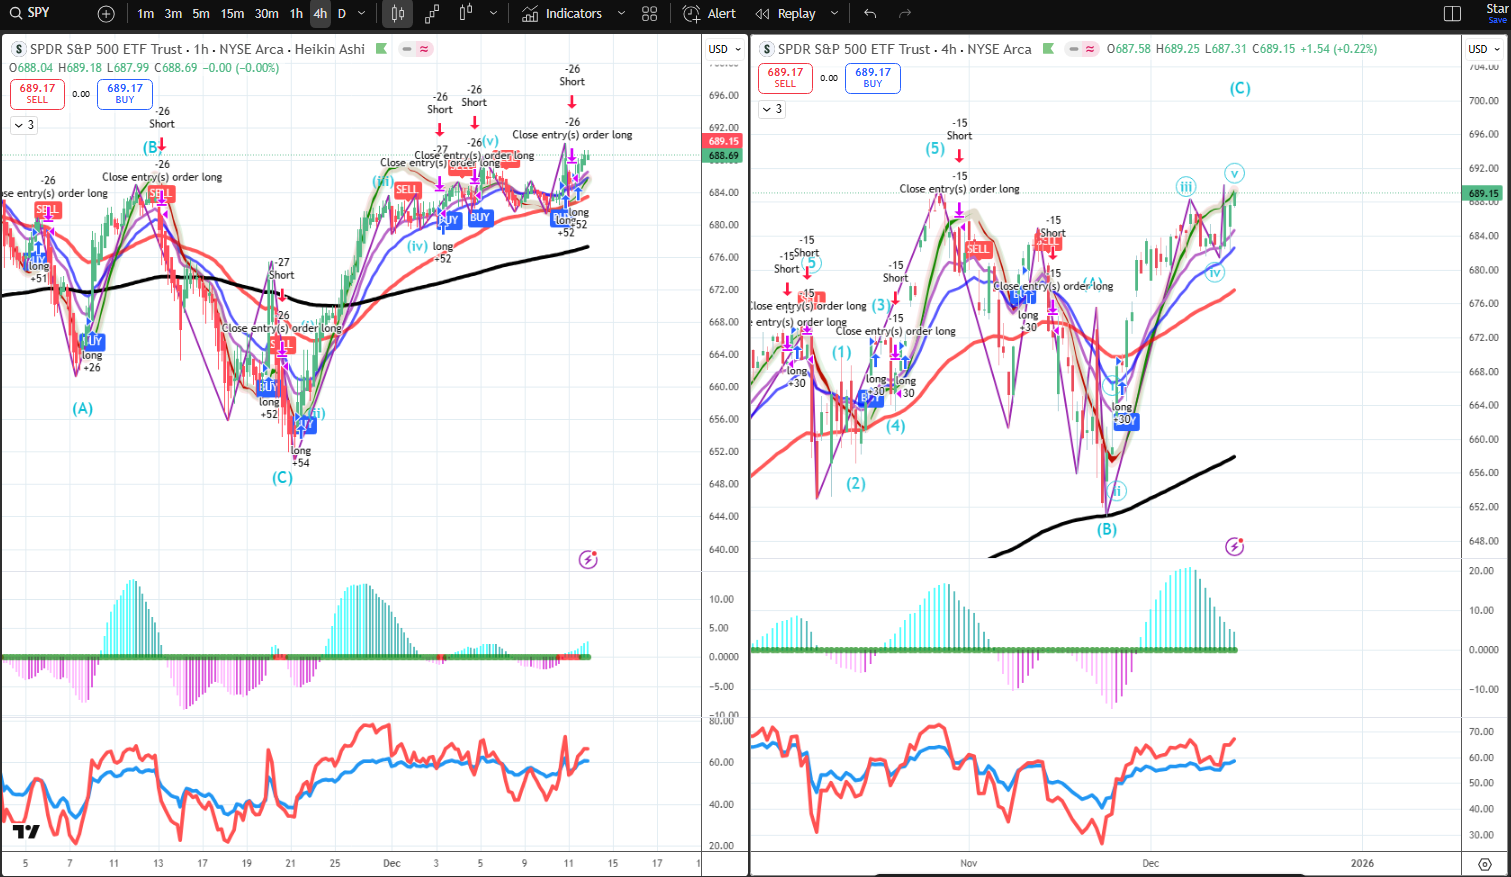This screenshot has height=877, width=1511.
Task: Select the candlestick chart style icon
Action: (x=398, y=14)
